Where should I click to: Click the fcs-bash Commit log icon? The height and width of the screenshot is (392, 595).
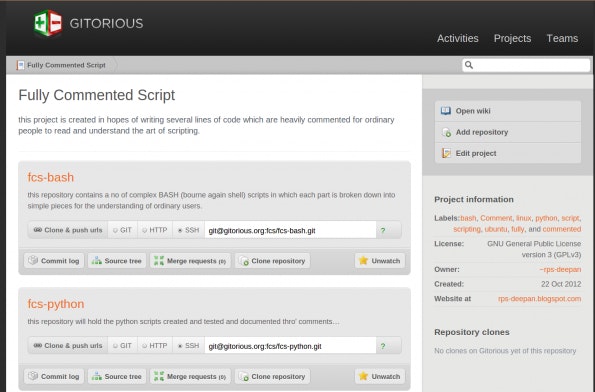(x=33, y=260)
